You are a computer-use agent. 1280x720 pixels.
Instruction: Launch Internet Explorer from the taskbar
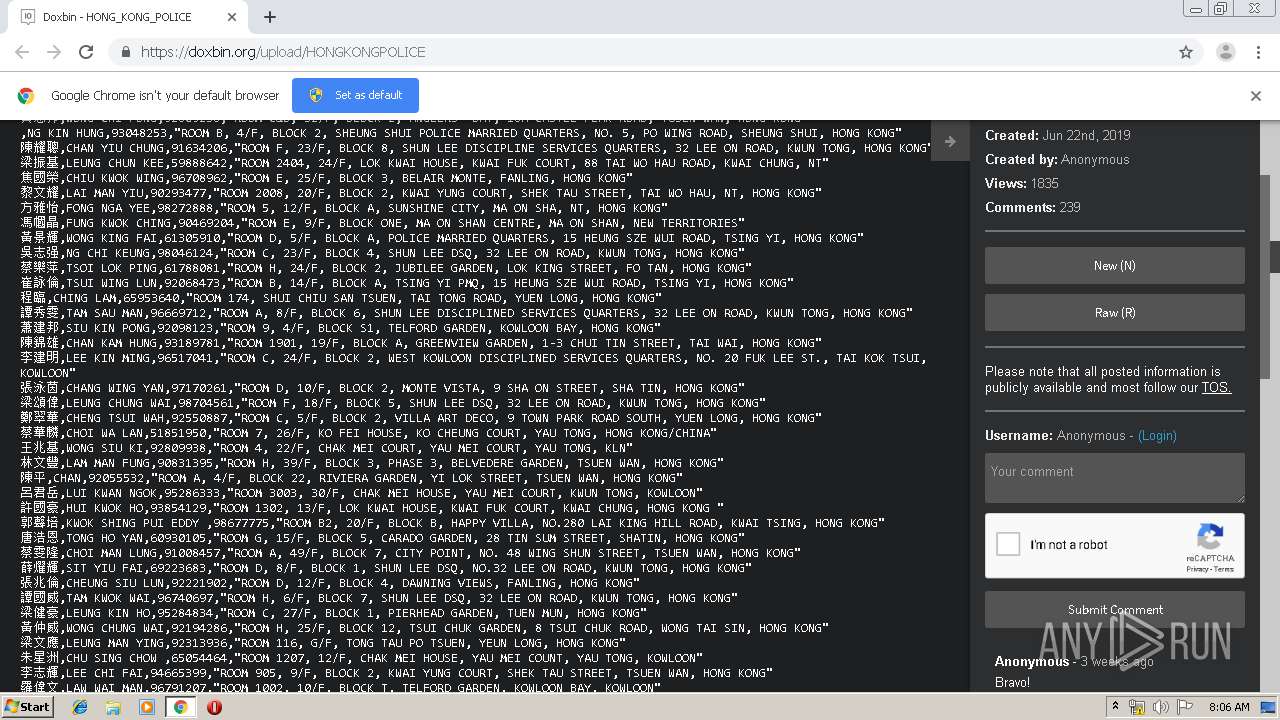(80, 707)
